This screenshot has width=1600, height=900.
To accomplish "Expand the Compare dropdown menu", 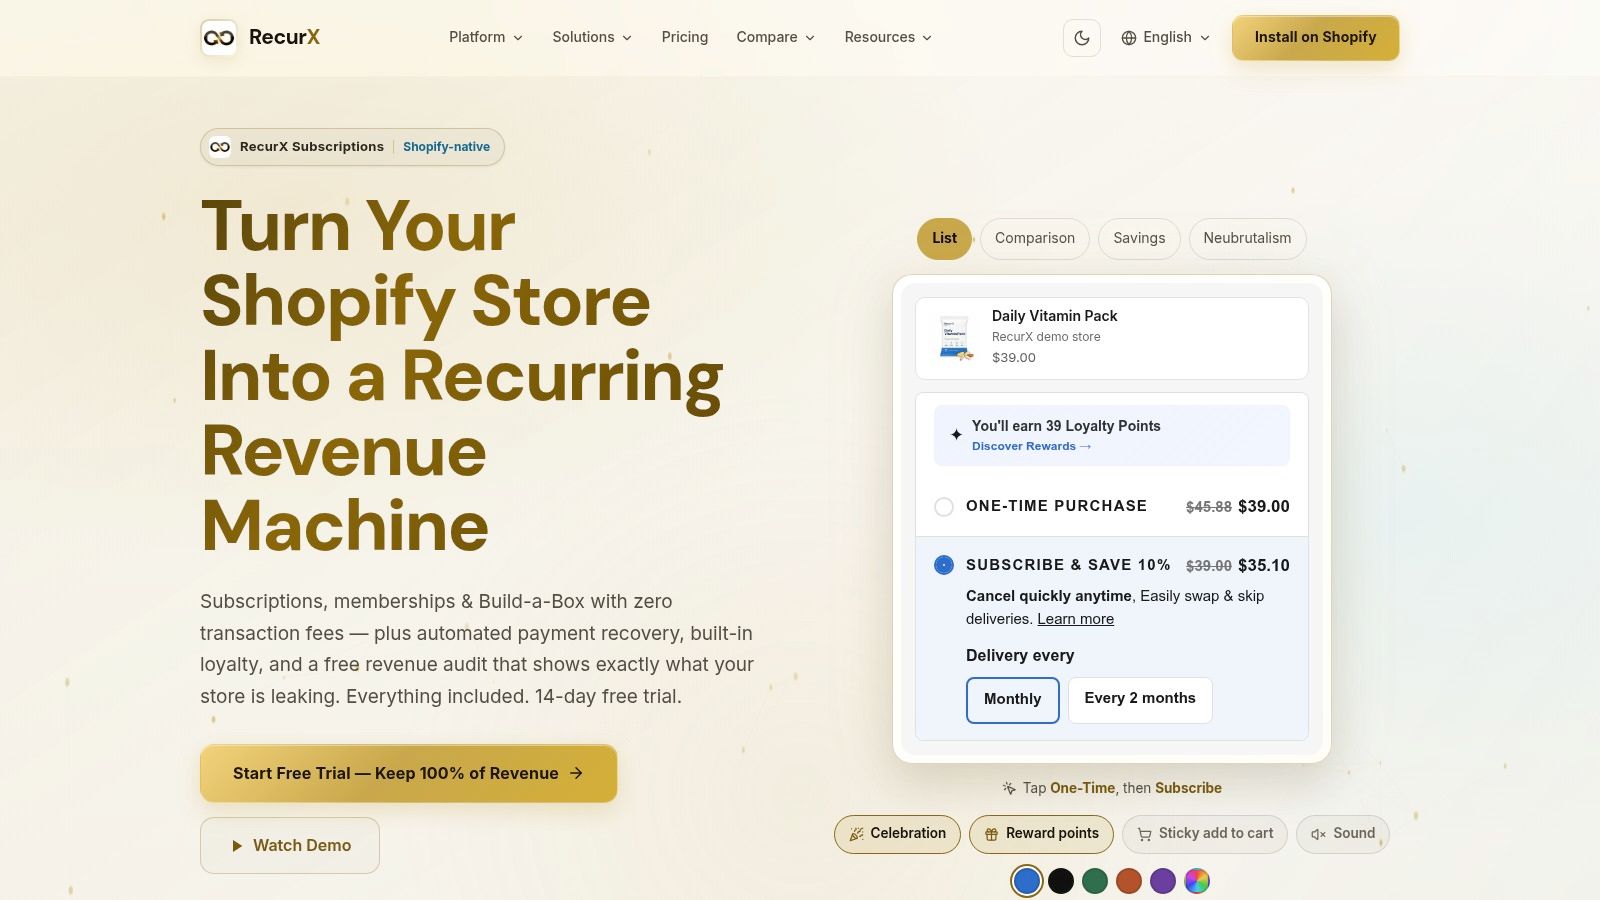I will pyautogui.click(x=776, y=37).
